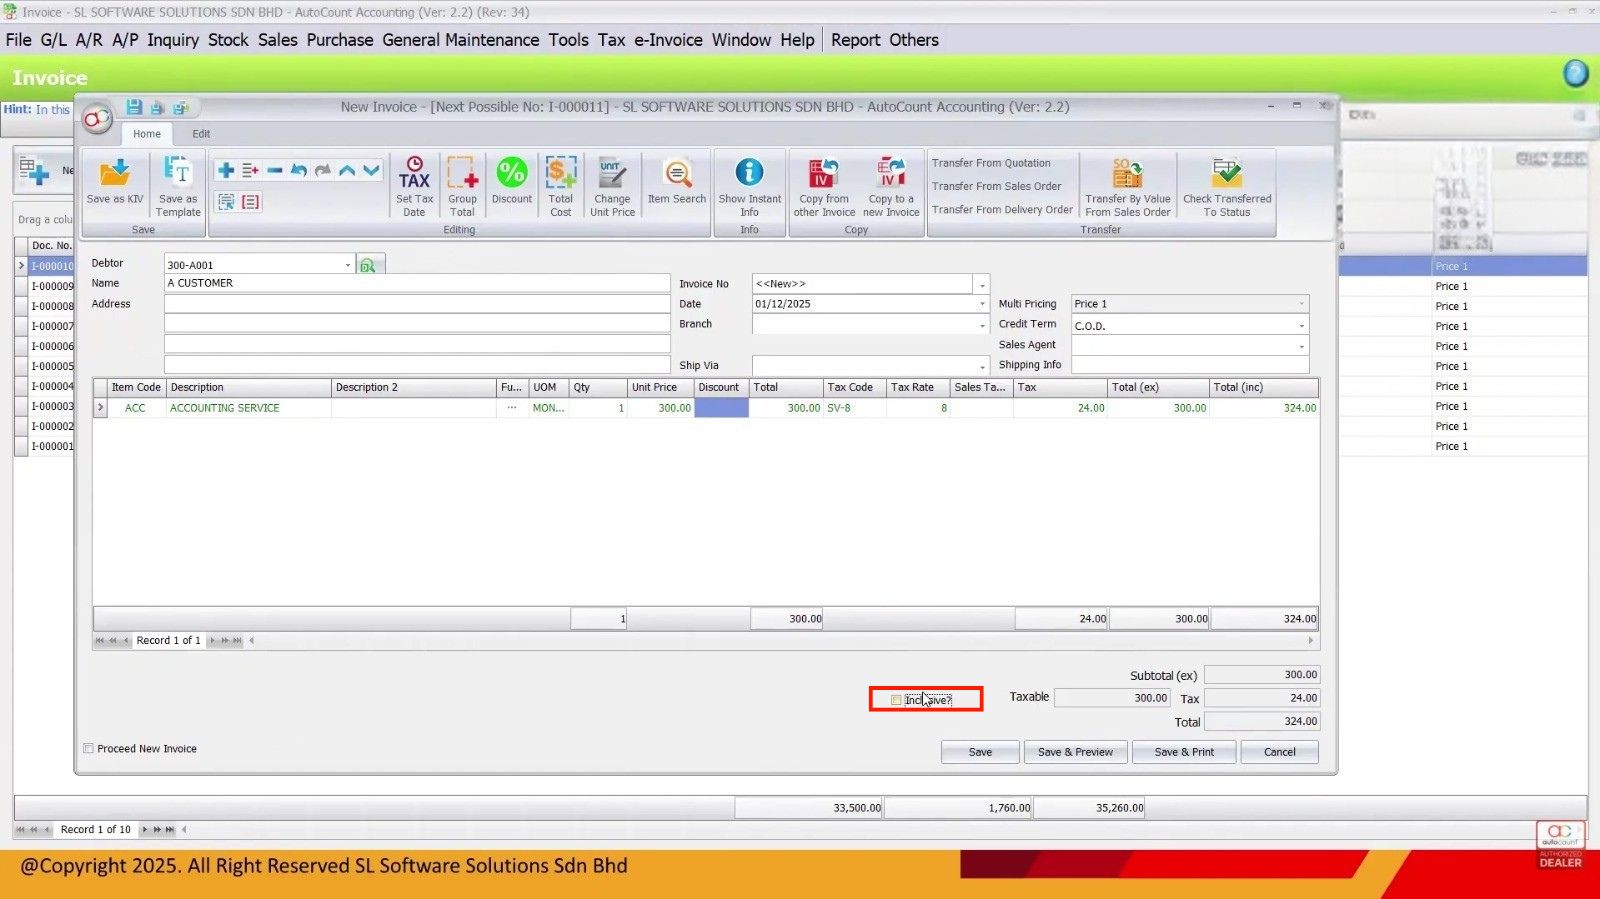Click debtor search icon next to 300-A001
1600x899 pixels.
368,265
